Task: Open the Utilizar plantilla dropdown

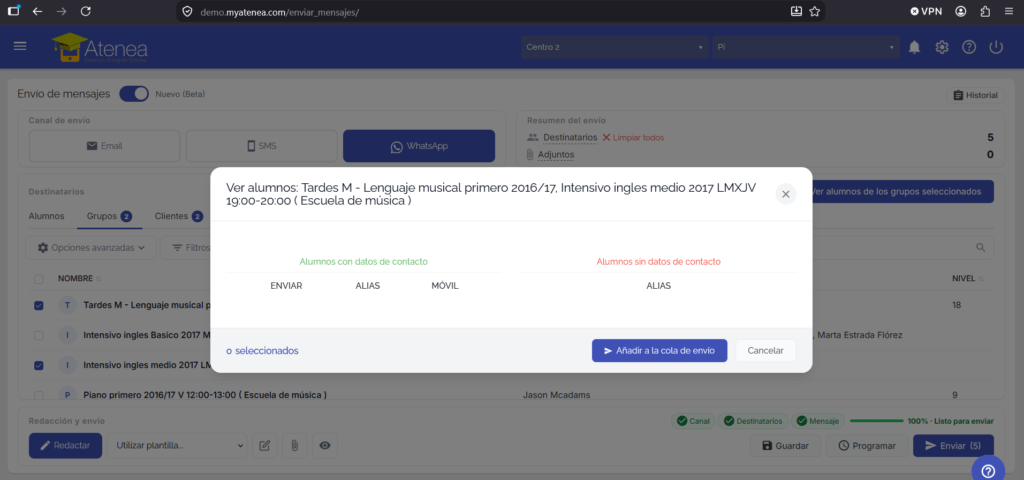Action: (177, 445)
